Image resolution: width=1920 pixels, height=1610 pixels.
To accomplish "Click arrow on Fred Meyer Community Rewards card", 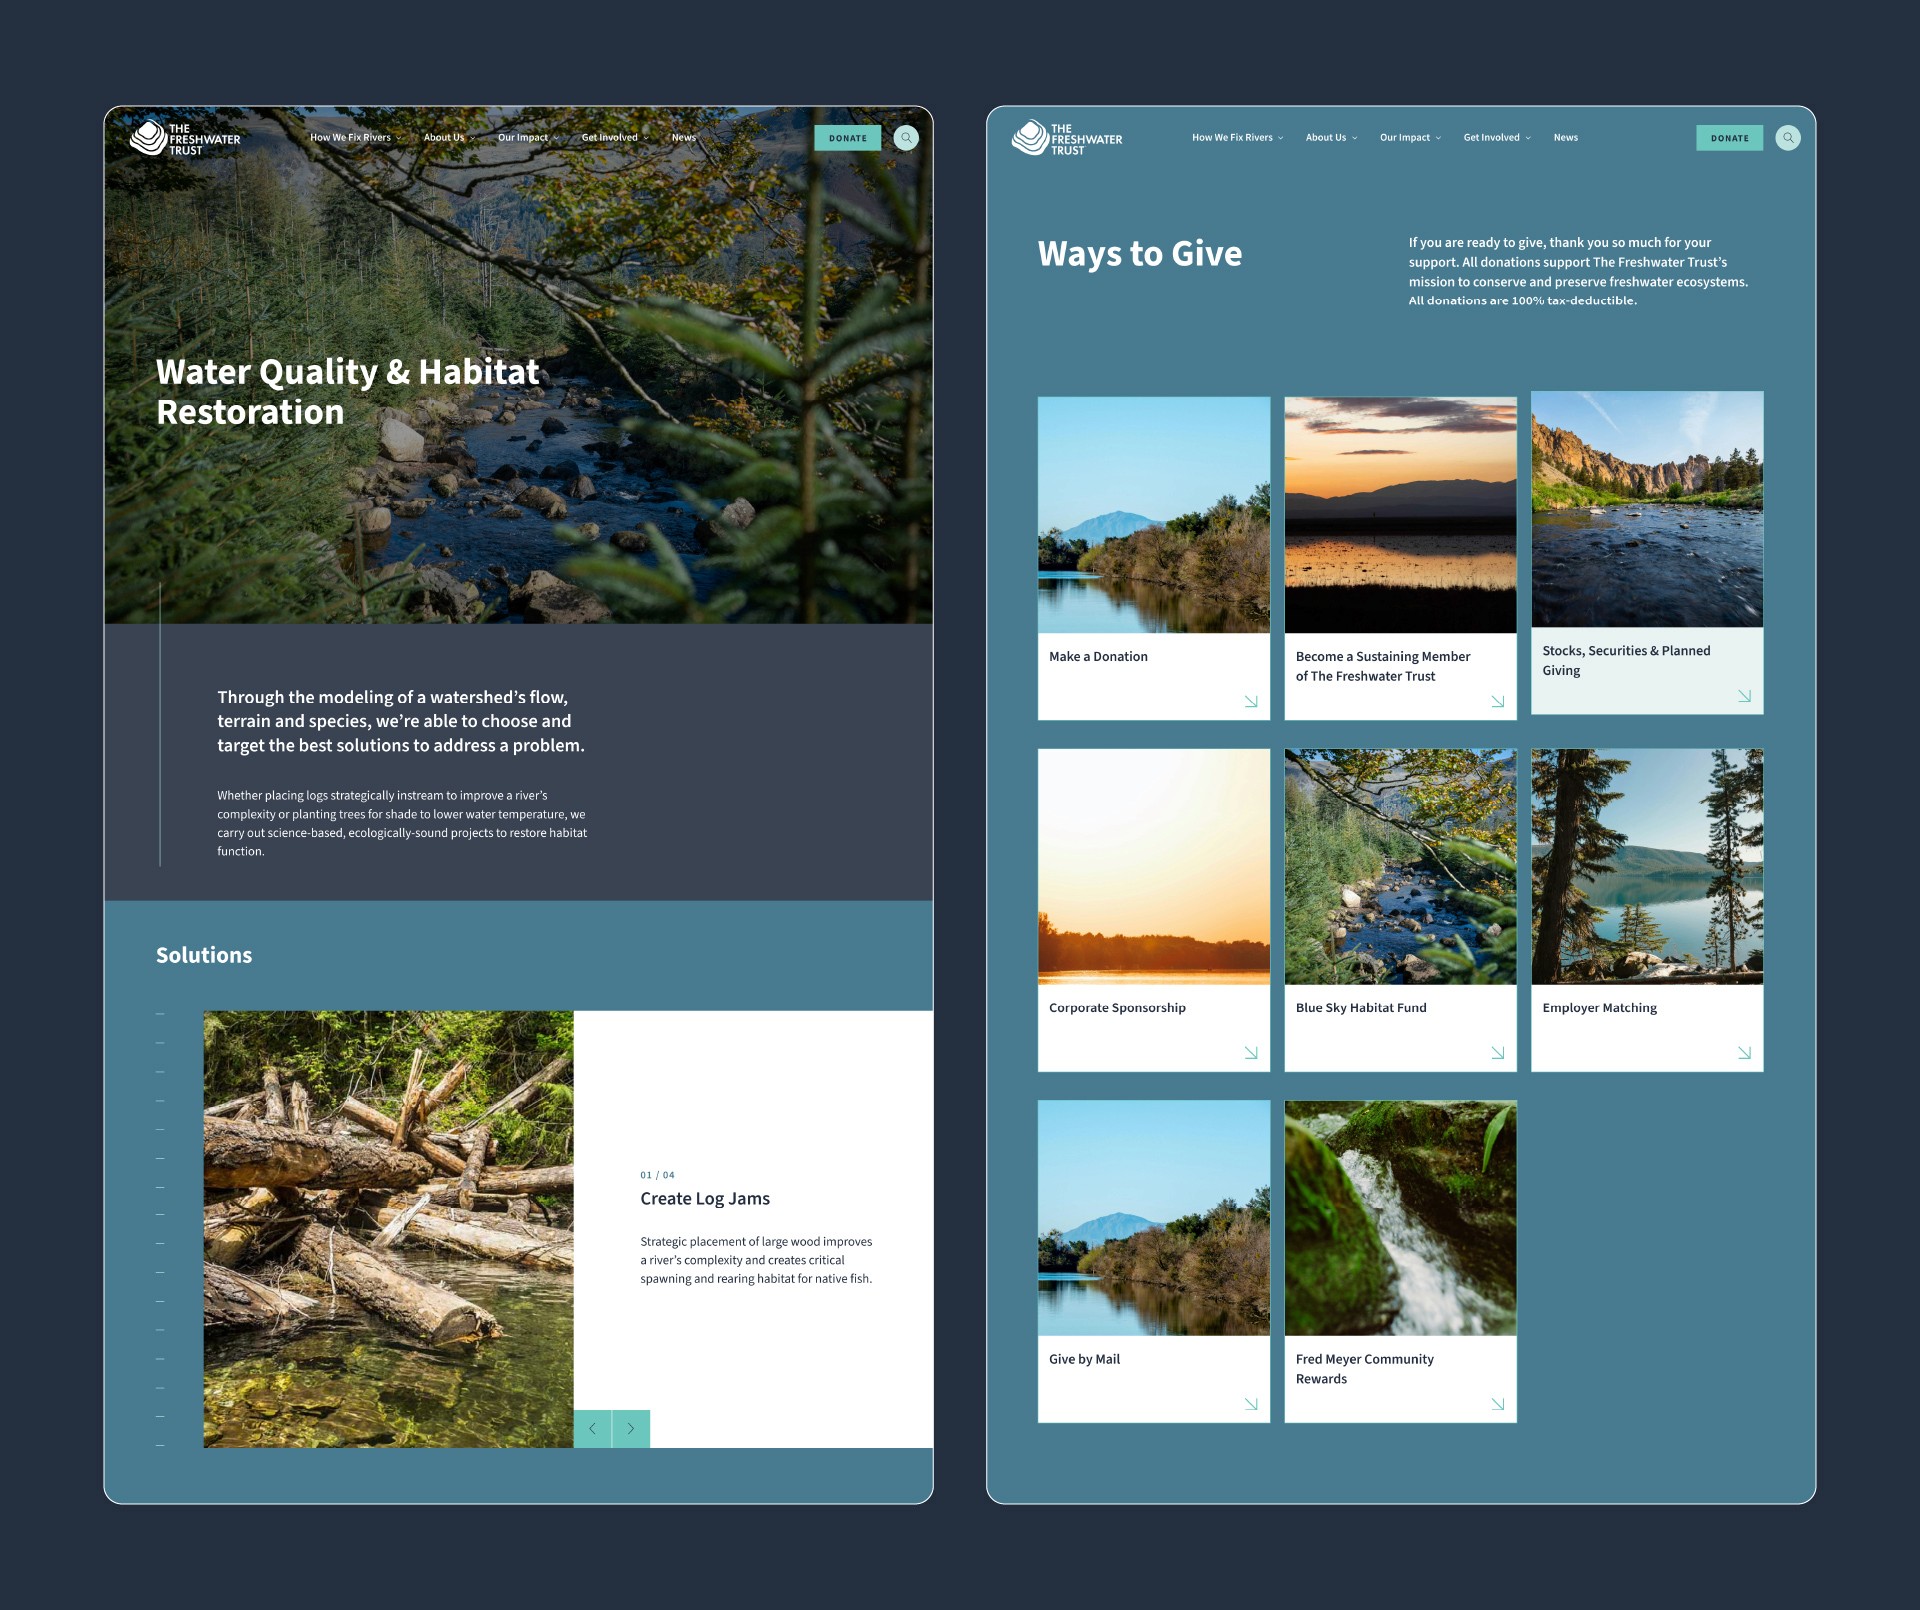I will click(x=1497, y=1404).
